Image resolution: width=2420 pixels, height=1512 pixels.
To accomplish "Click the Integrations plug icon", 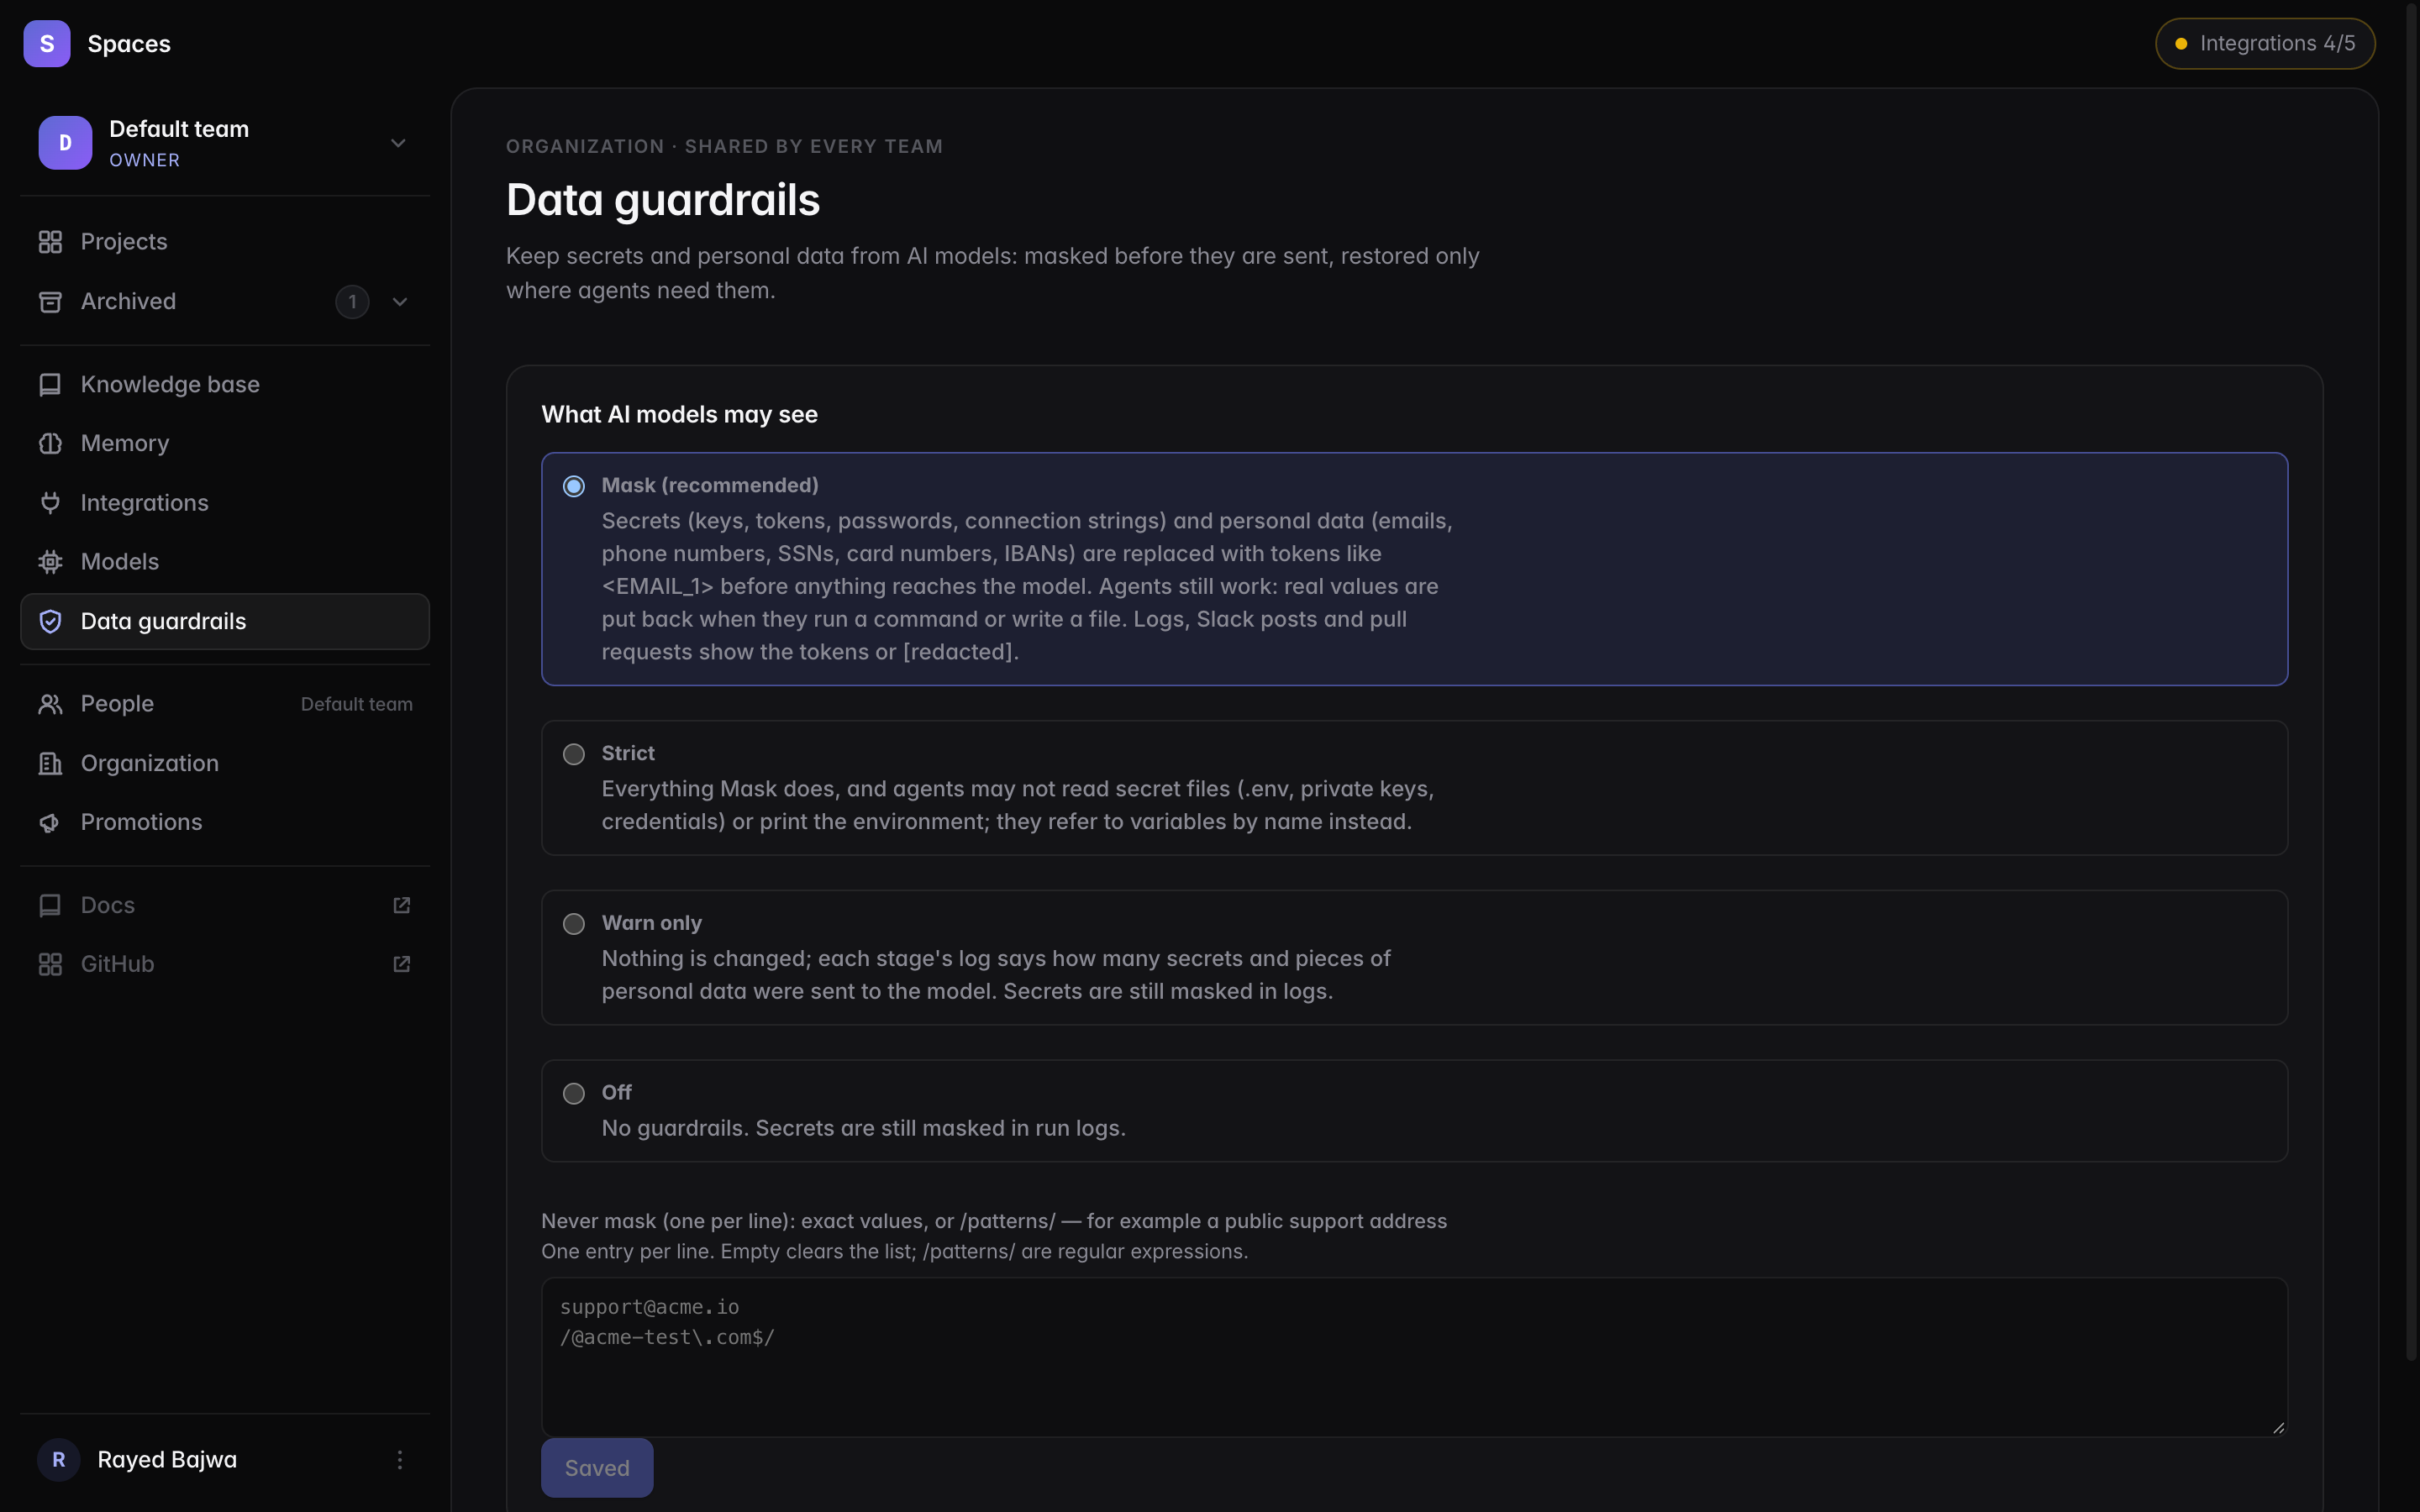I will coord(50,503).
